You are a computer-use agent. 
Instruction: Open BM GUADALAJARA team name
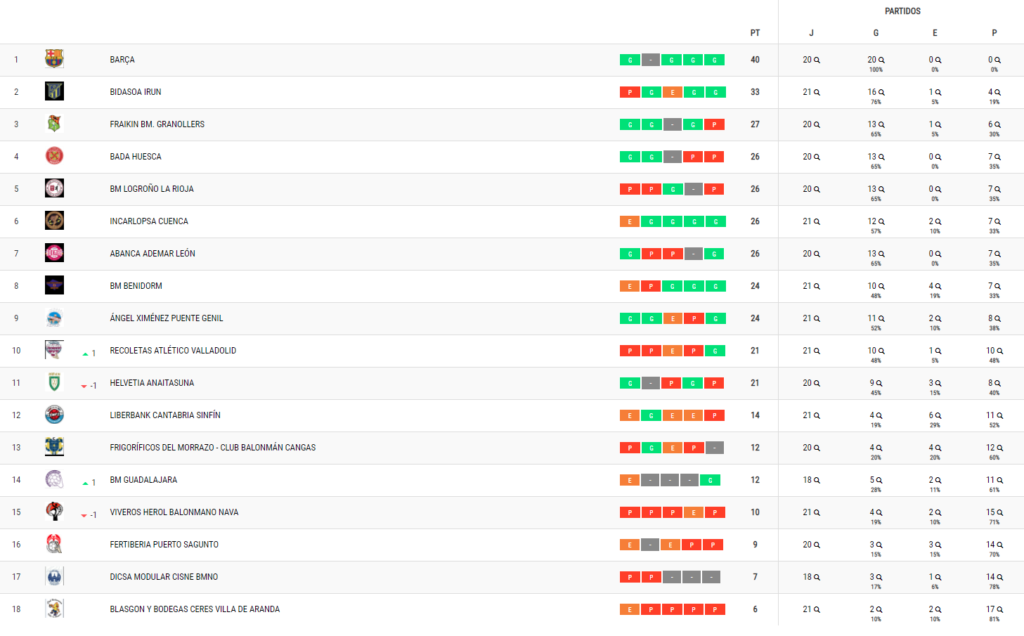(x=143, y=480)
